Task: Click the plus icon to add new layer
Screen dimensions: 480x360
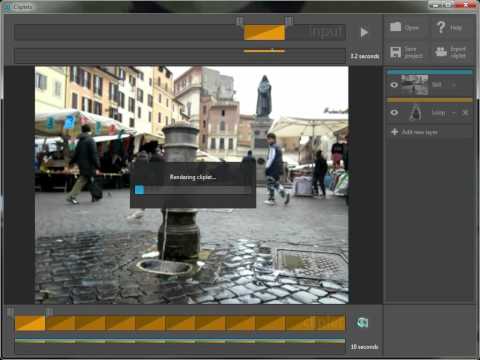Action: click(x=394, y=132)
